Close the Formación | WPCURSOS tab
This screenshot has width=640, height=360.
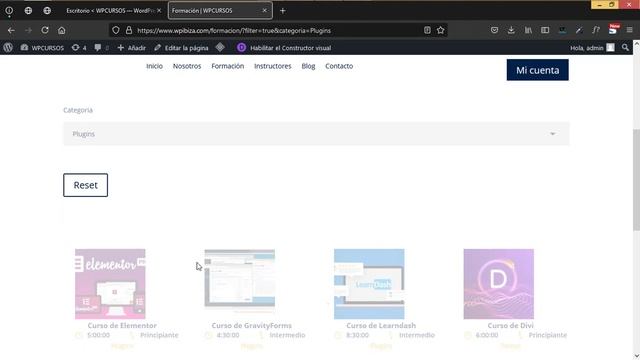(264, 11)
